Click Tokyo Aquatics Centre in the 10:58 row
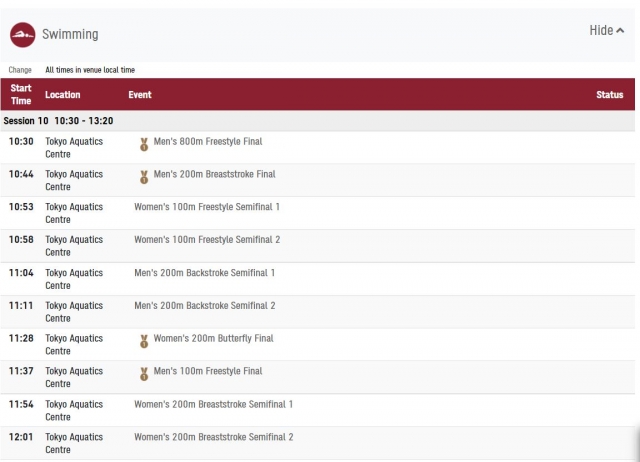Viewport: 640px width, 462px height. [74, 246]
